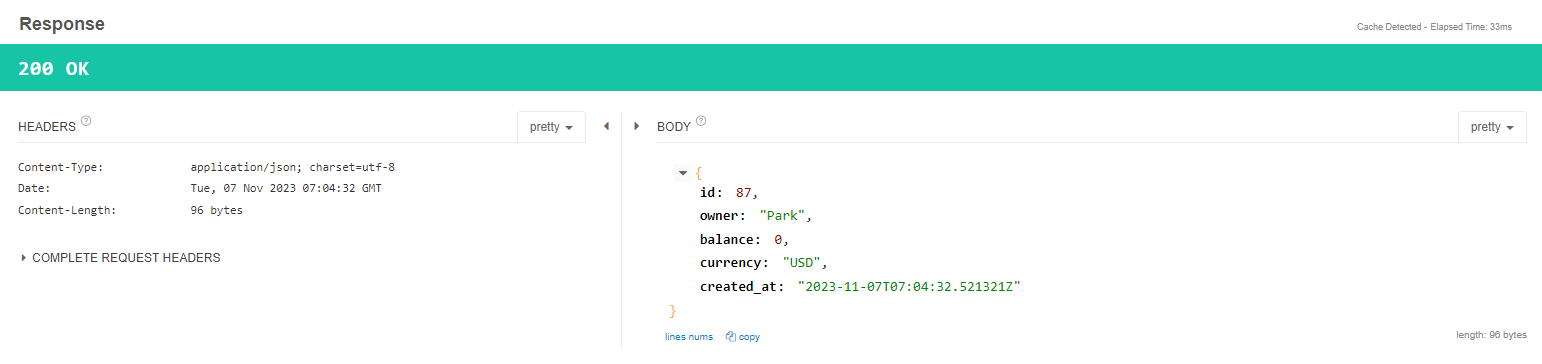
Task: Click the Response section heading
Action: [x=61, y=23]
